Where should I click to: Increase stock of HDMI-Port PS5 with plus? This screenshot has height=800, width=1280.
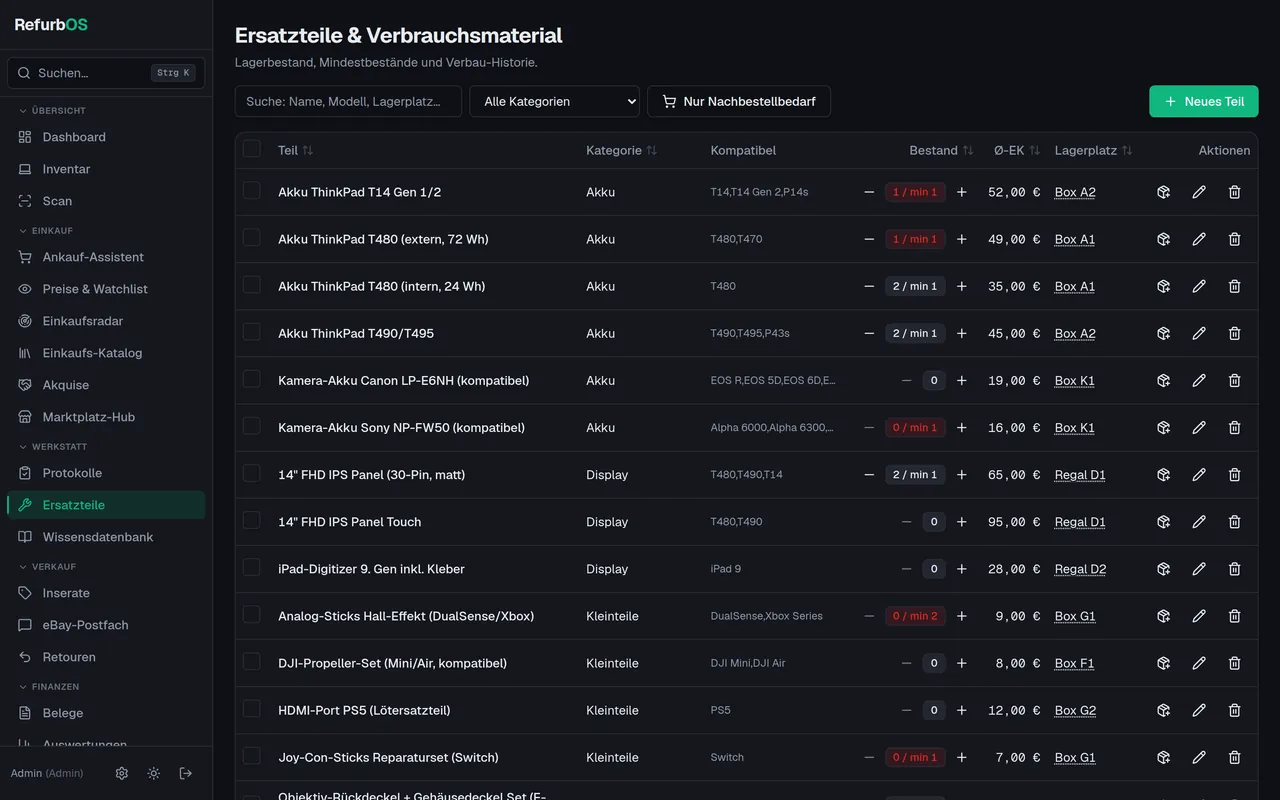(x=962, y=710)
